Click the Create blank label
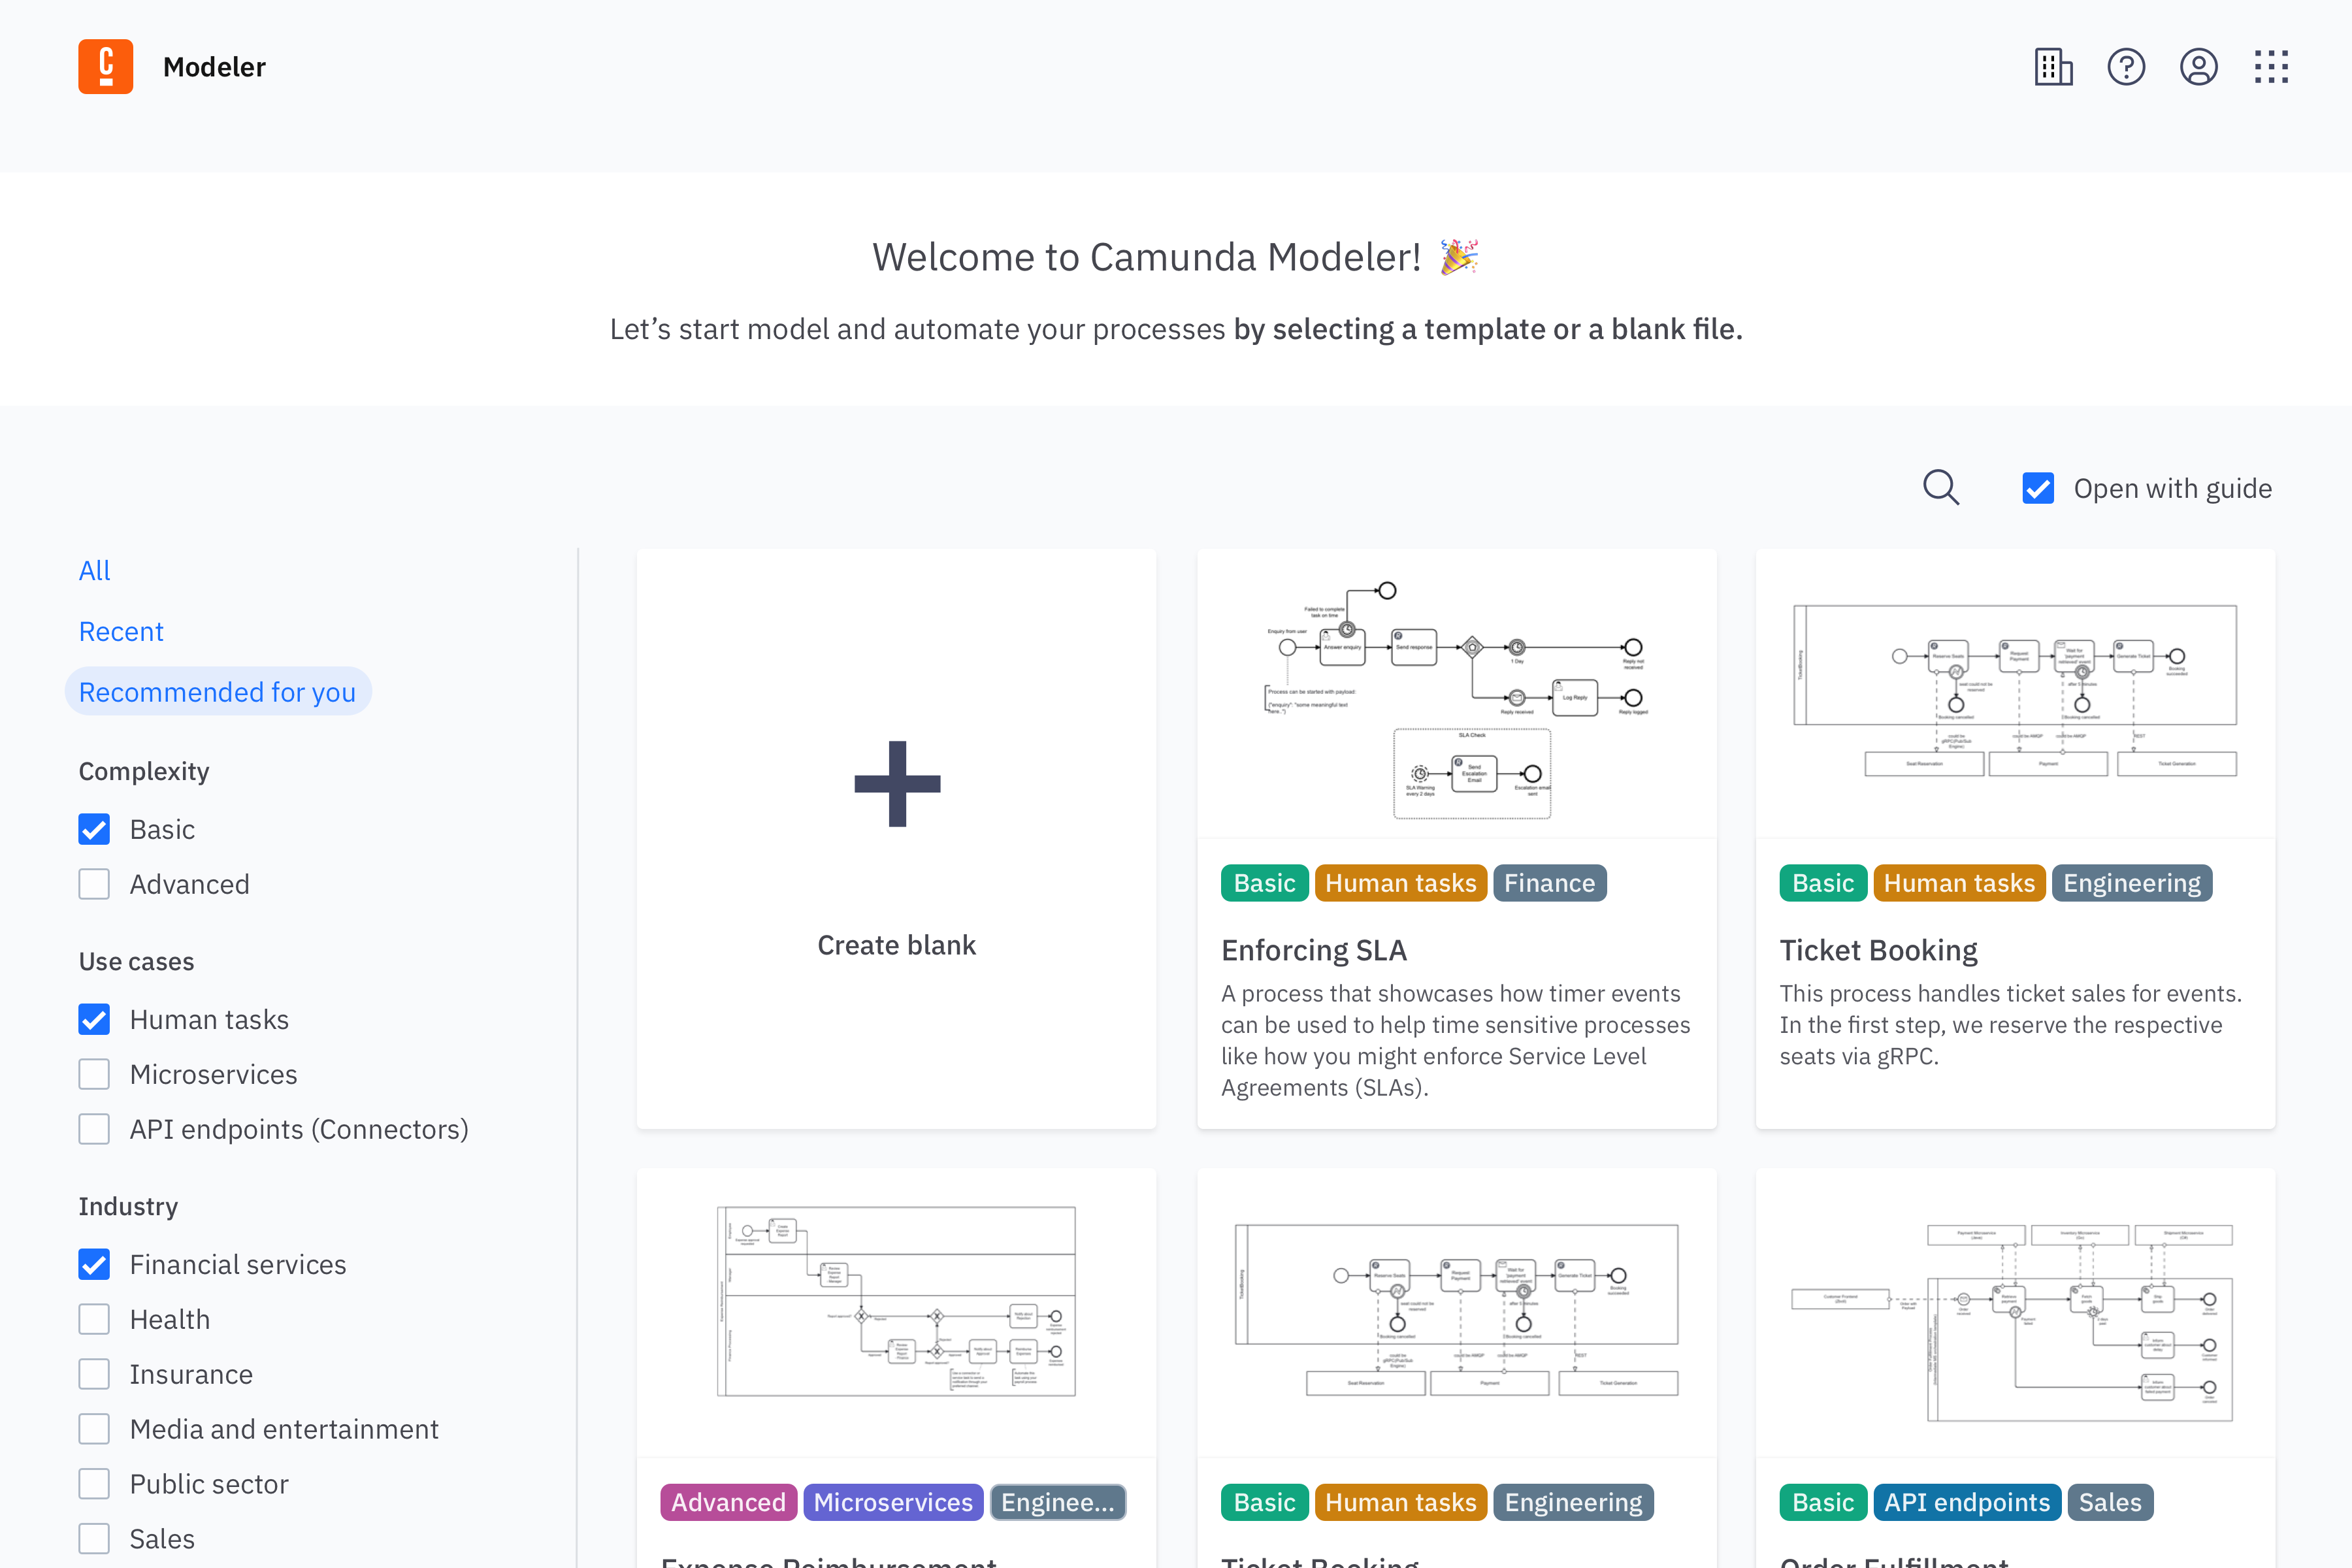This screenshot has height=1568, width=2352. 897,945
